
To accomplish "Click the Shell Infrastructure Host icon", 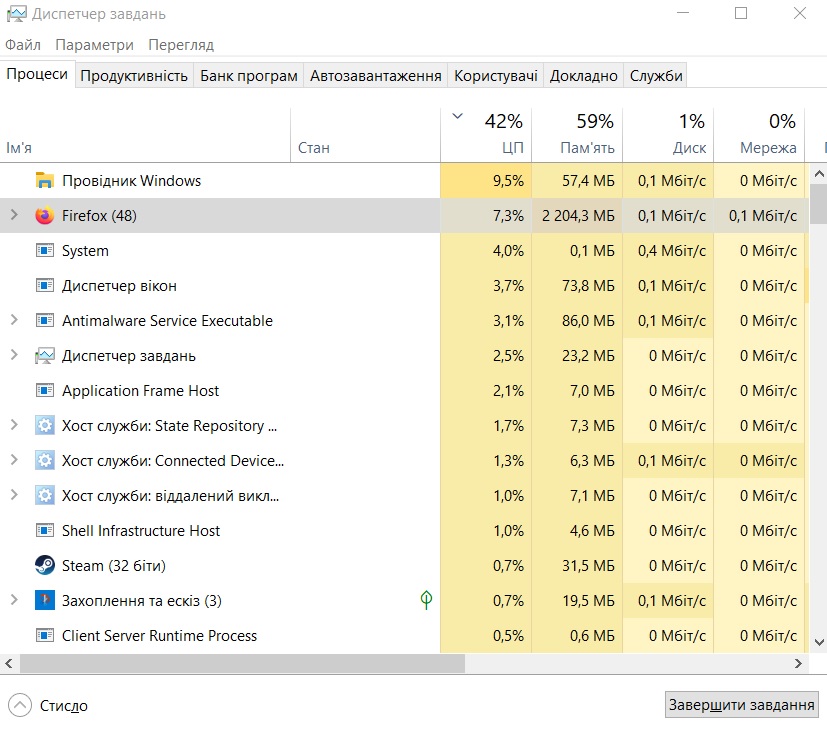I will 45,531.
